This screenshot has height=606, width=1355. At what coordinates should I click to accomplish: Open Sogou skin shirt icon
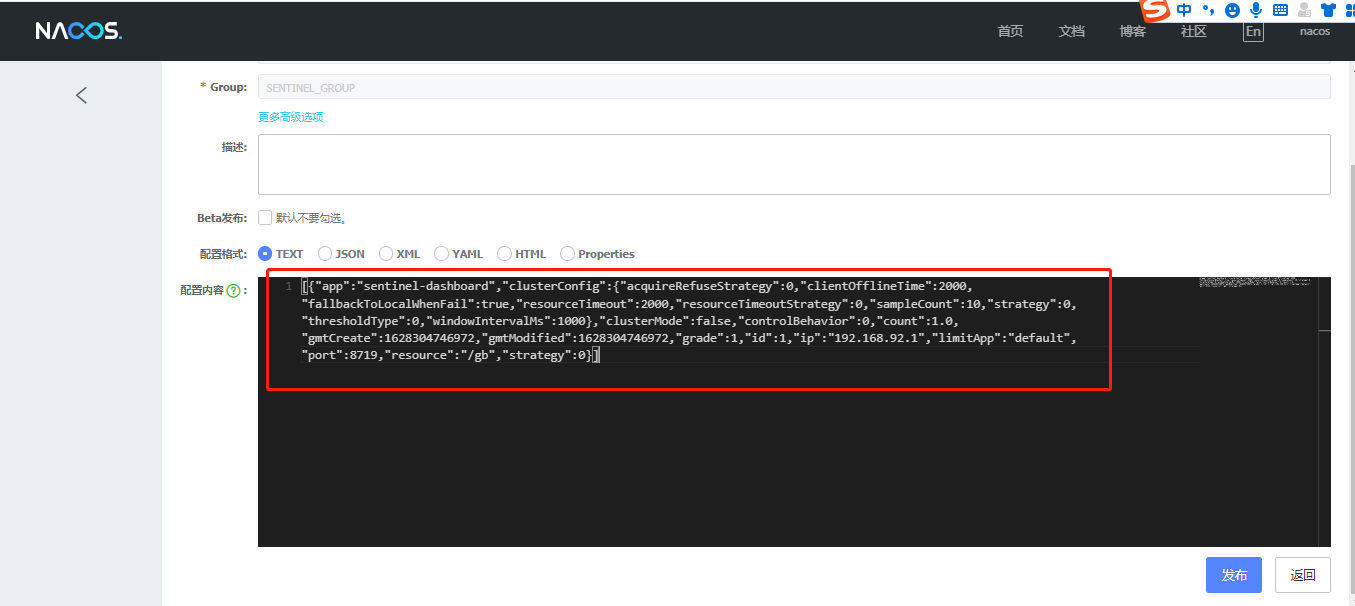(1328, 10)
